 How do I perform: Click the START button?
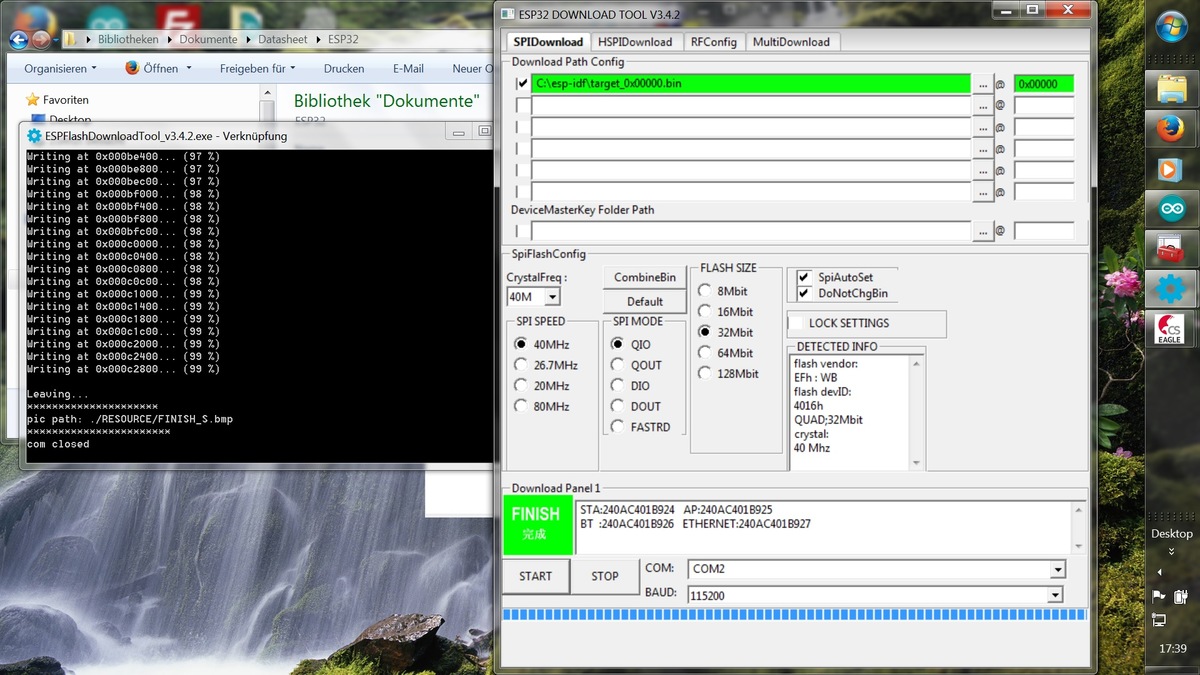535,576
